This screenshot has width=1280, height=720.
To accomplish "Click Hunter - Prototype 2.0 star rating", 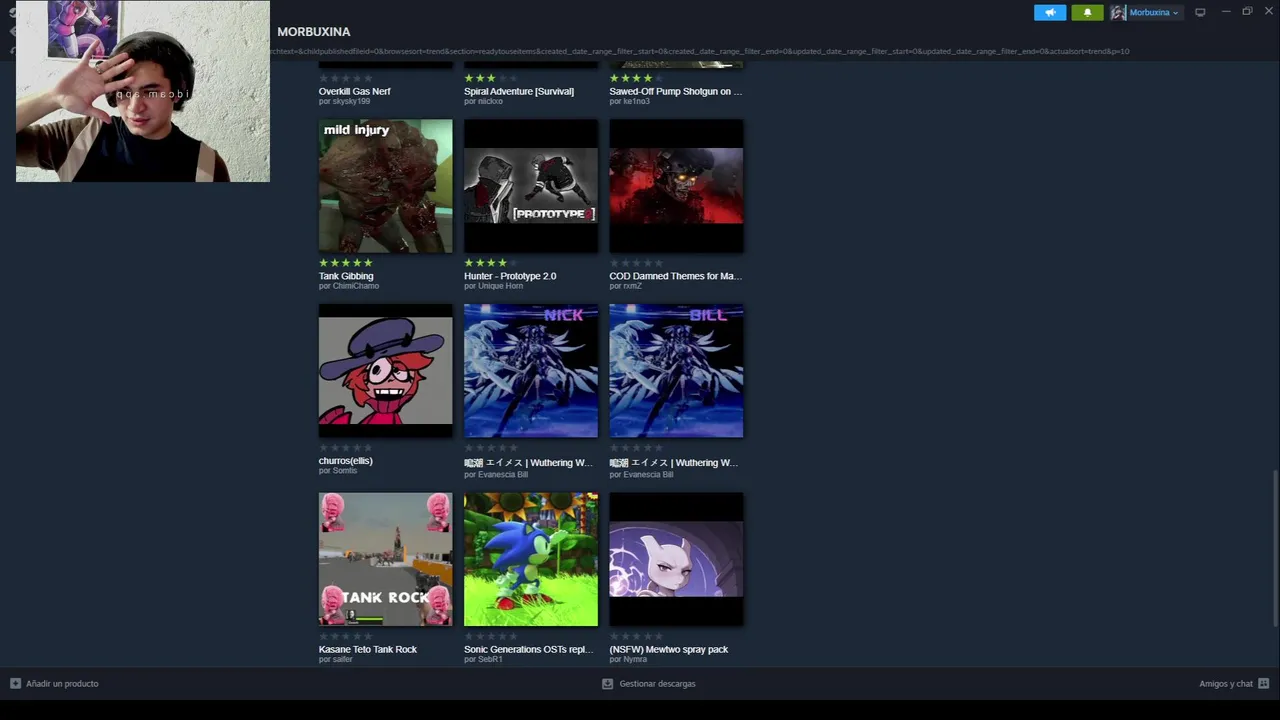I will pos(491,263).
